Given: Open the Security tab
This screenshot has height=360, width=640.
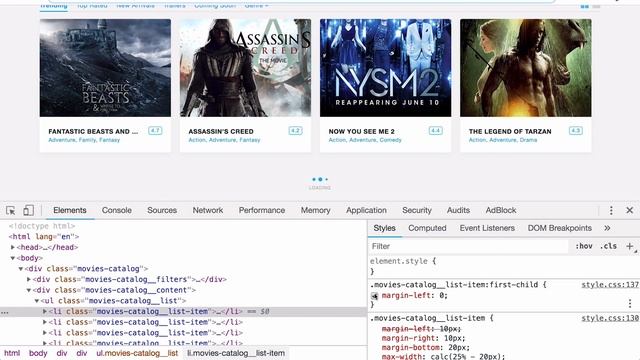Looking at the screenshot, I should [x=417, y=210].
